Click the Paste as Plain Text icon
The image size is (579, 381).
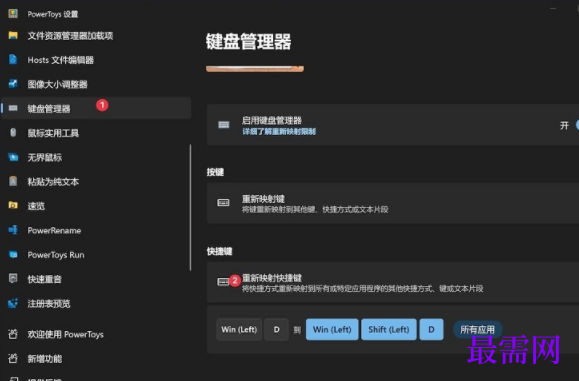[13, 181]
